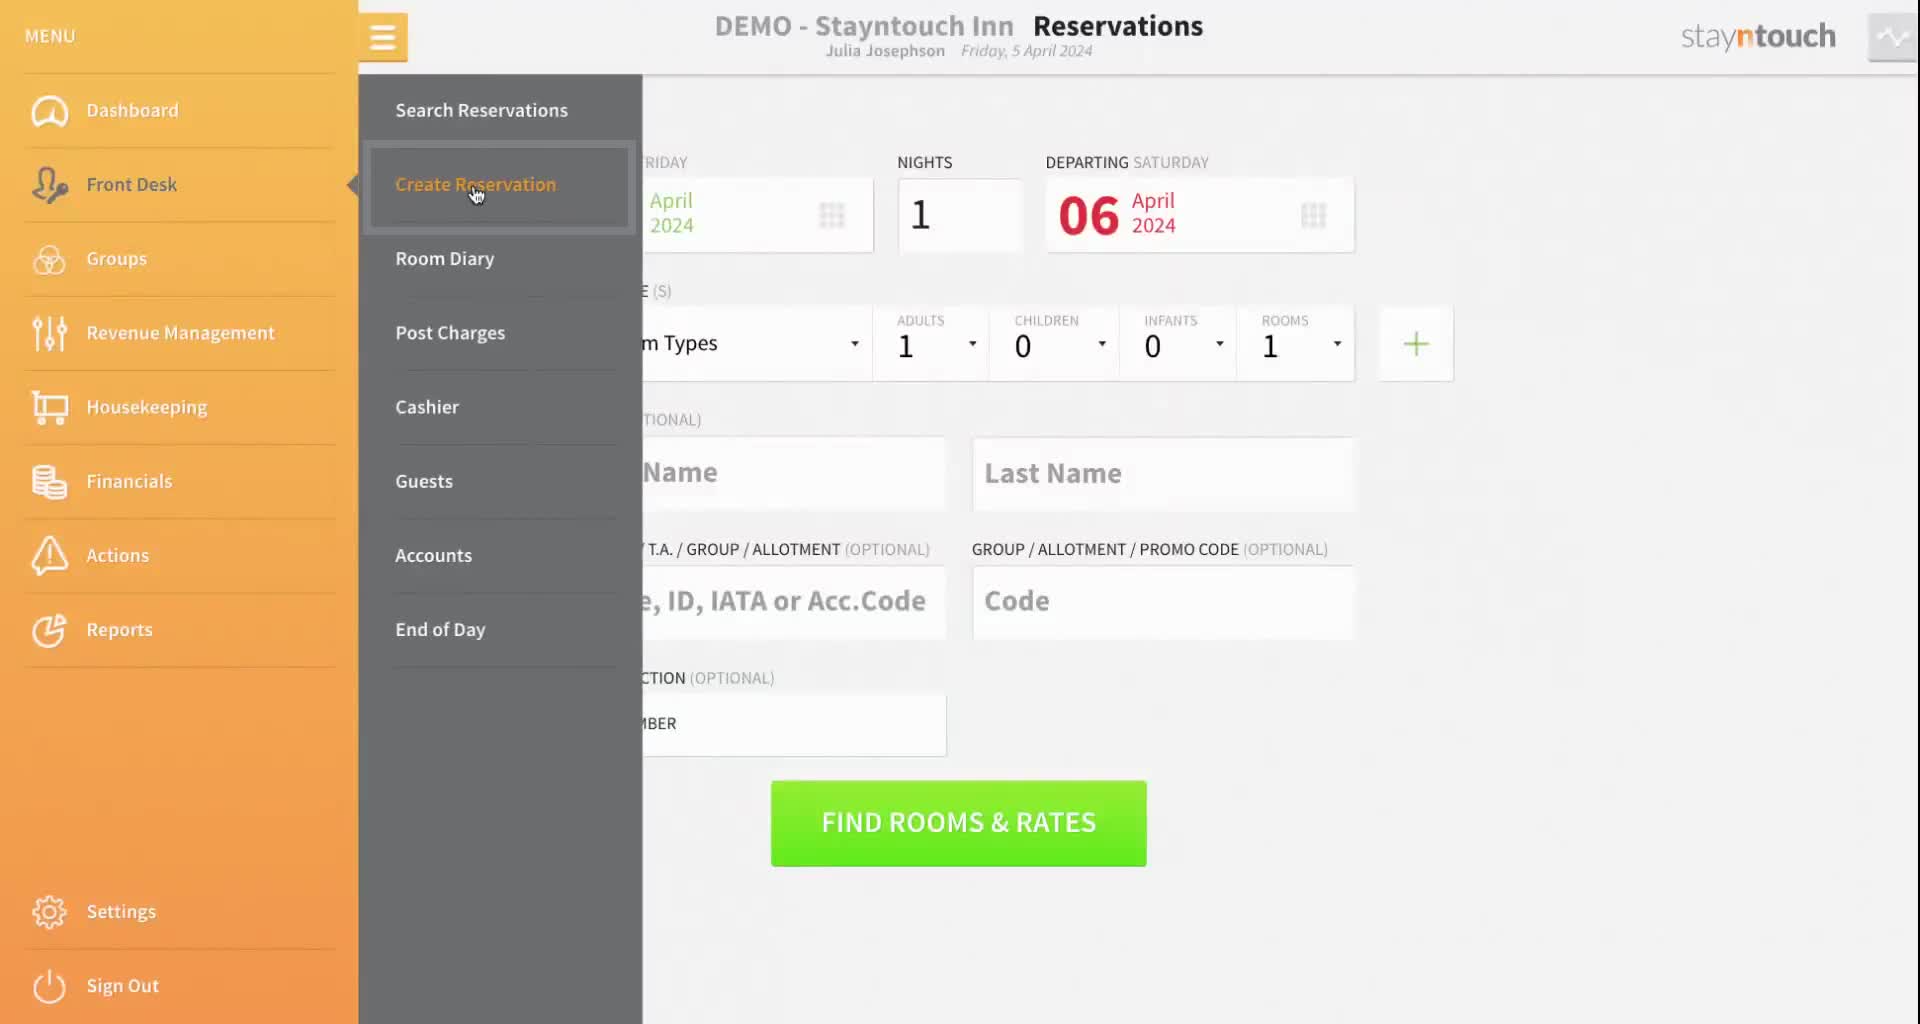
Task: Select Front Desk in the main menu
Action: (131, 185)
